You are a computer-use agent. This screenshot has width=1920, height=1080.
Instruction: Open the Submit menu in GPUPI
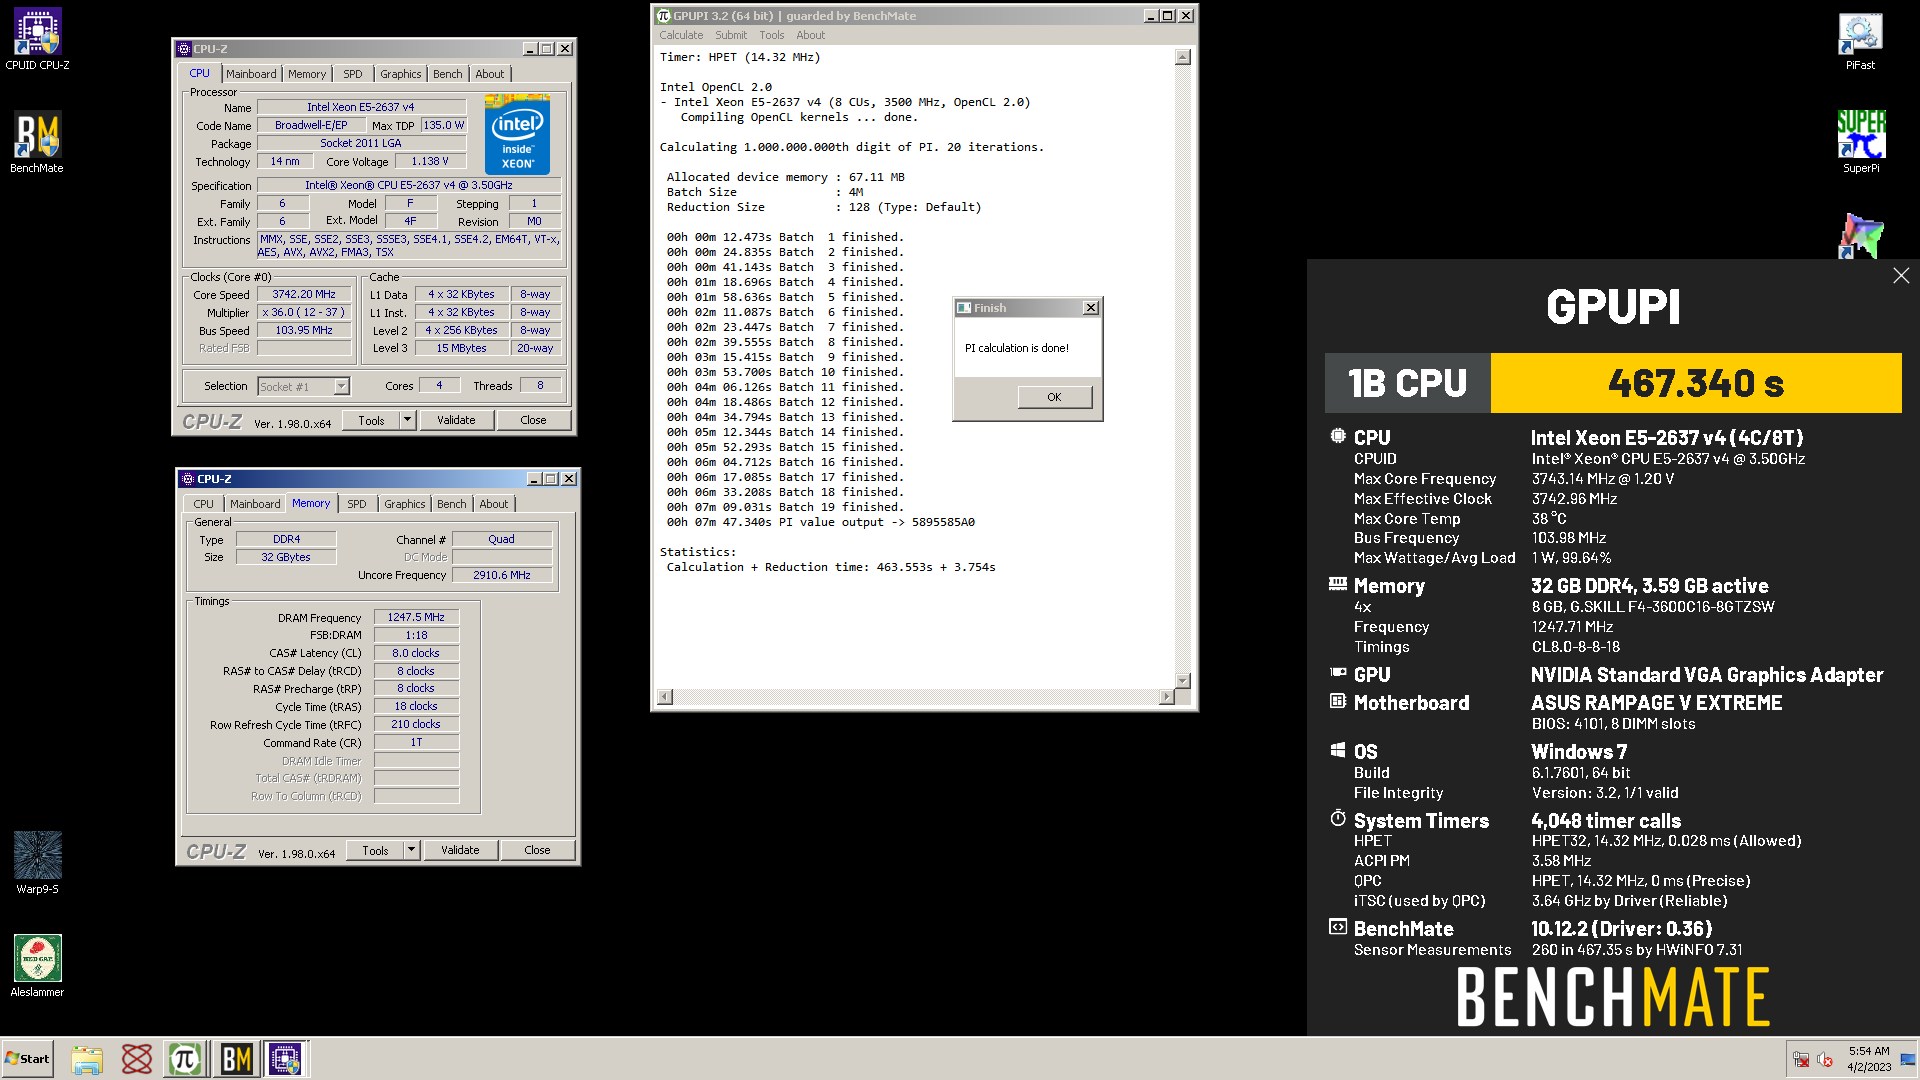pos(731,35)
